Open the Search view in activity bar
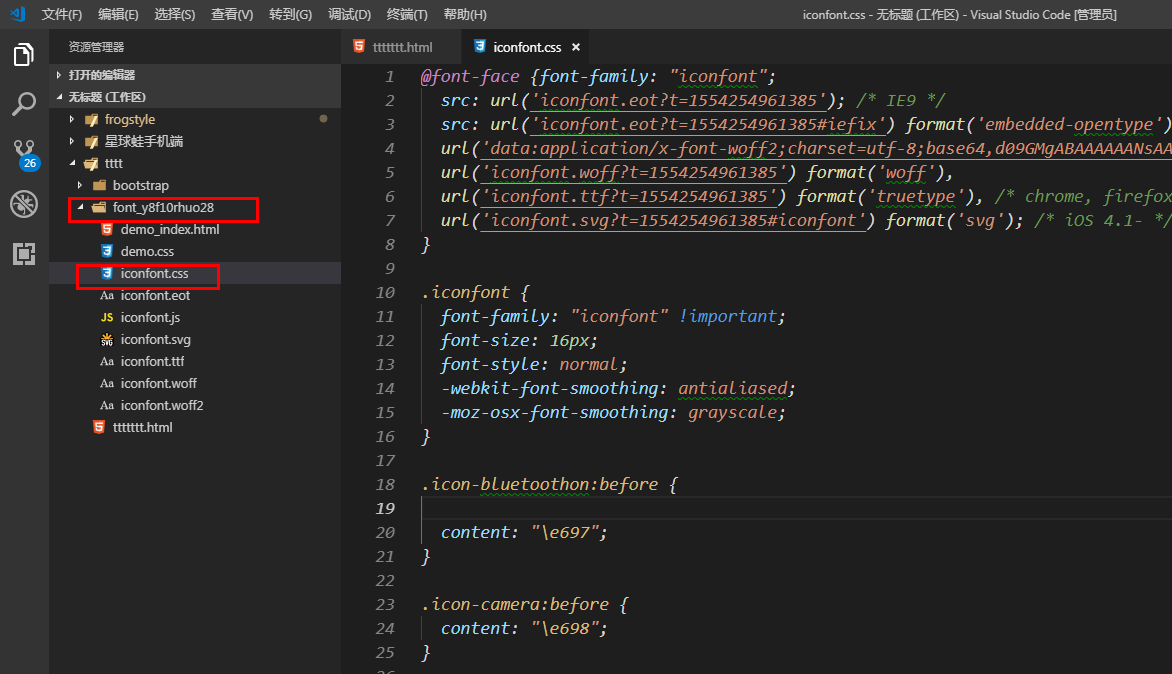Screen dimensions: 1172x674 pos(24,104)
